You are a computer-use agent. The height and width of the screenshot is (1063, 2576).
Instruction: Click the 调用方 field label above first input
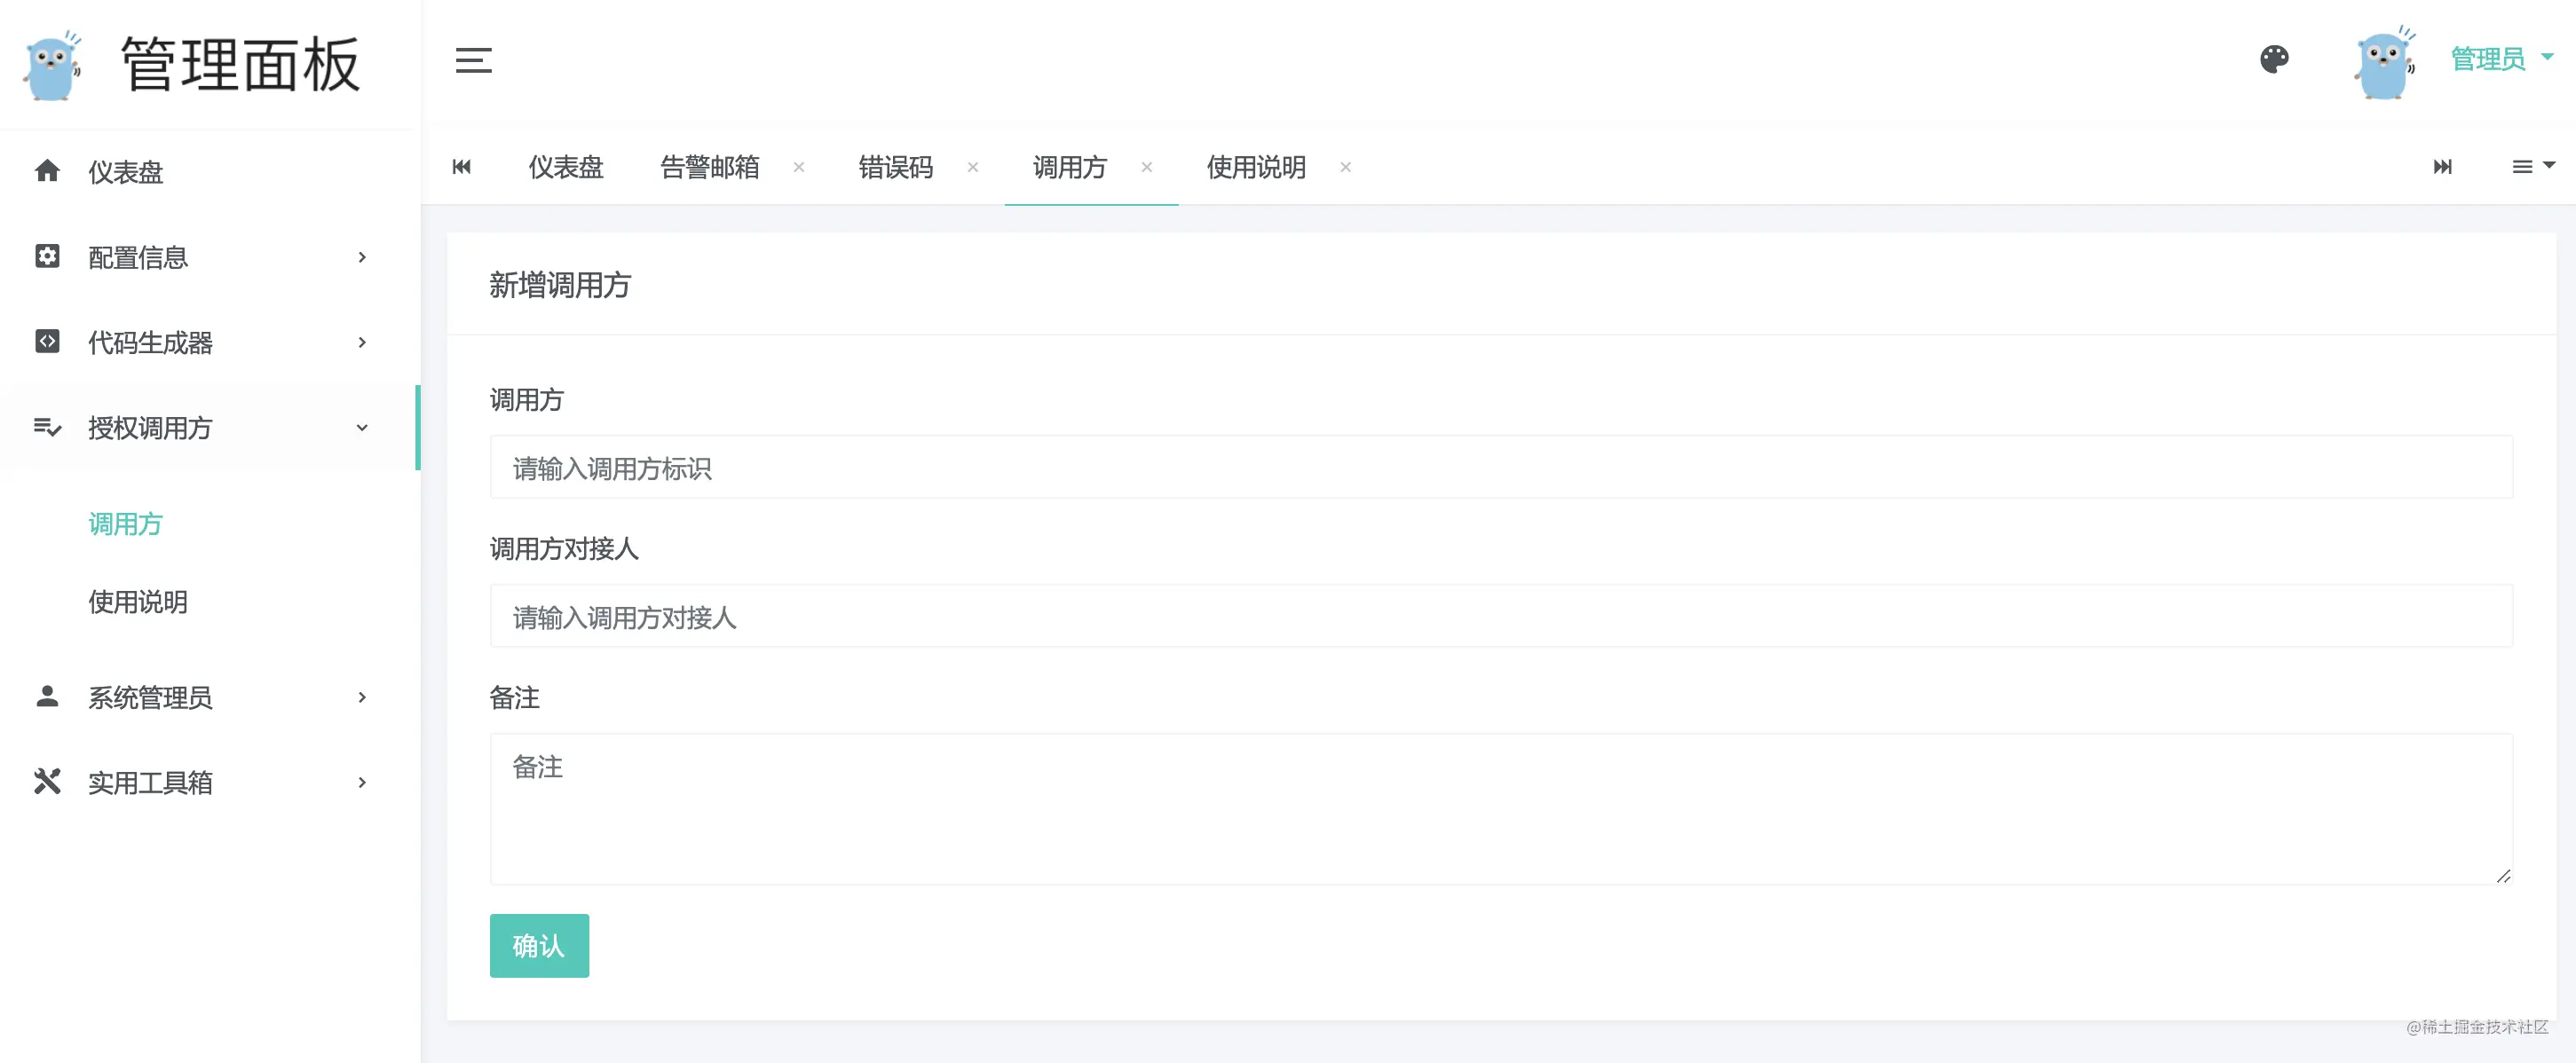click(x=527, y=399)
